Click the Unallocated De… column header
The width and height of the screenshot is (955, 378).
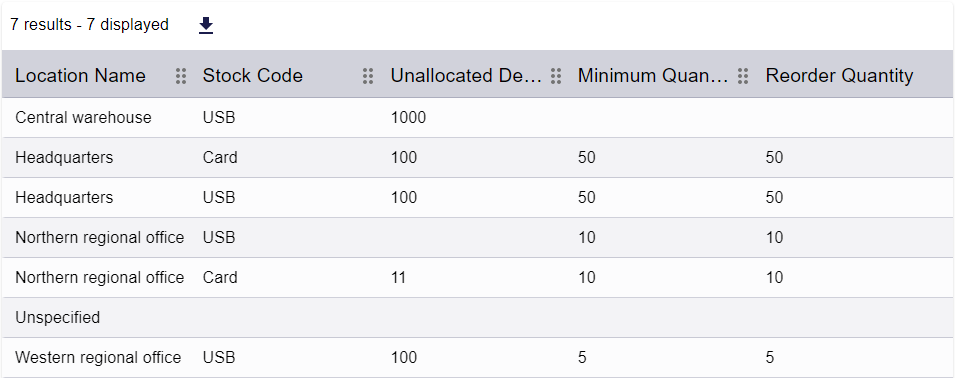pos(466,75)
